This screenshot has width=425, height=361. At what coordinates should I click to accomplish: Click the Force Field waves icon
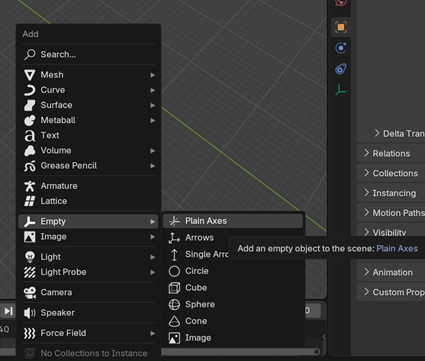[x=30, y=333]
